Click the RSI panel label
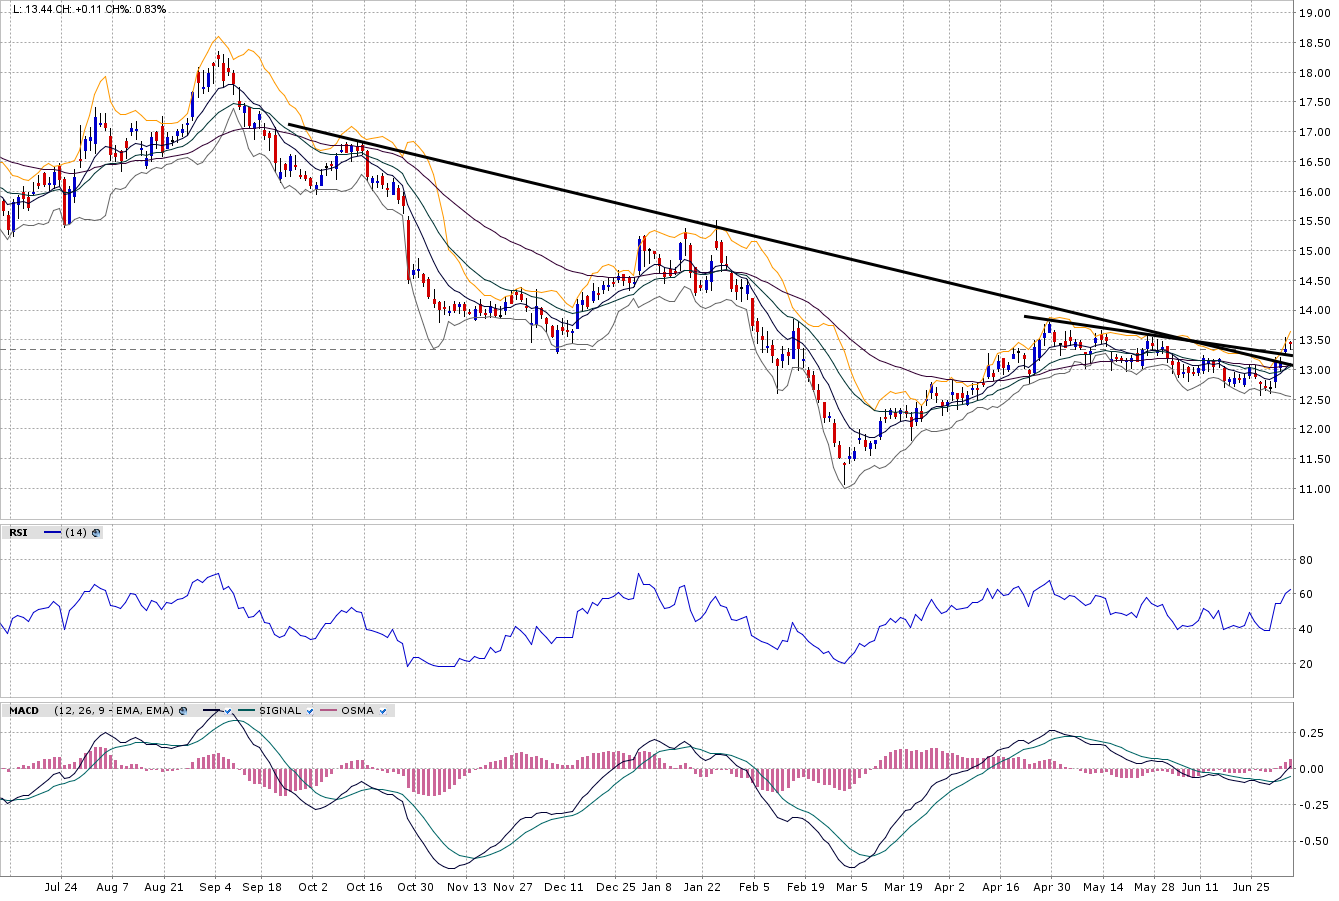 click(18, 533)
